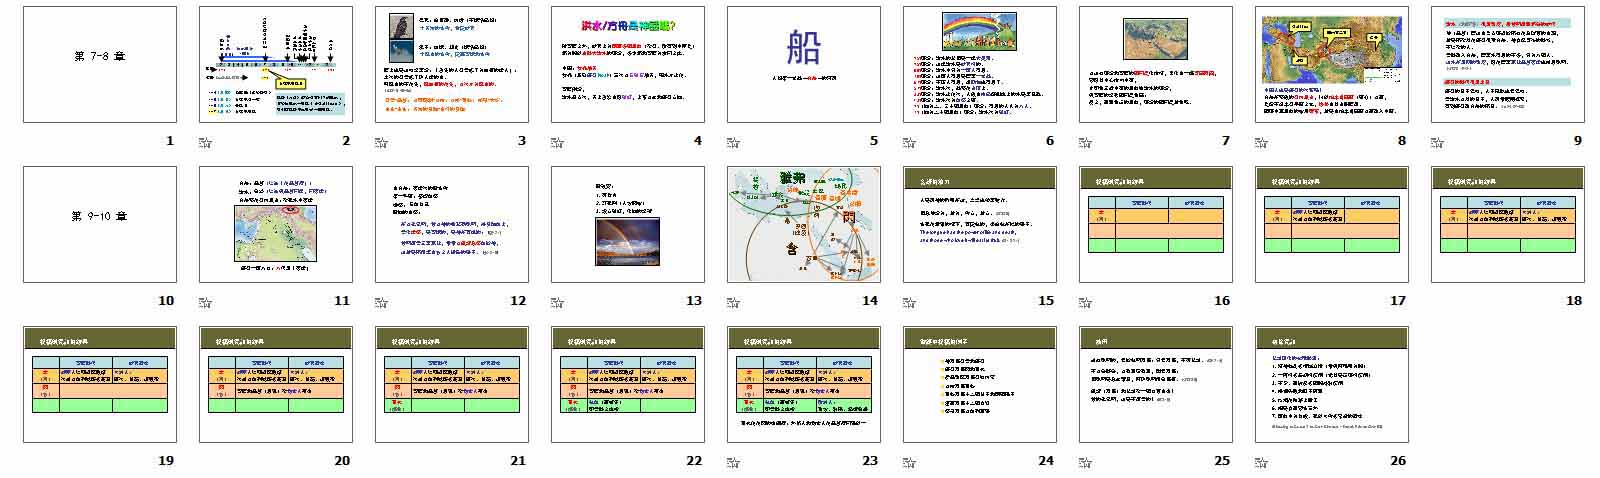Select slide 12 thumbnail with blue text

click(452, 224)
